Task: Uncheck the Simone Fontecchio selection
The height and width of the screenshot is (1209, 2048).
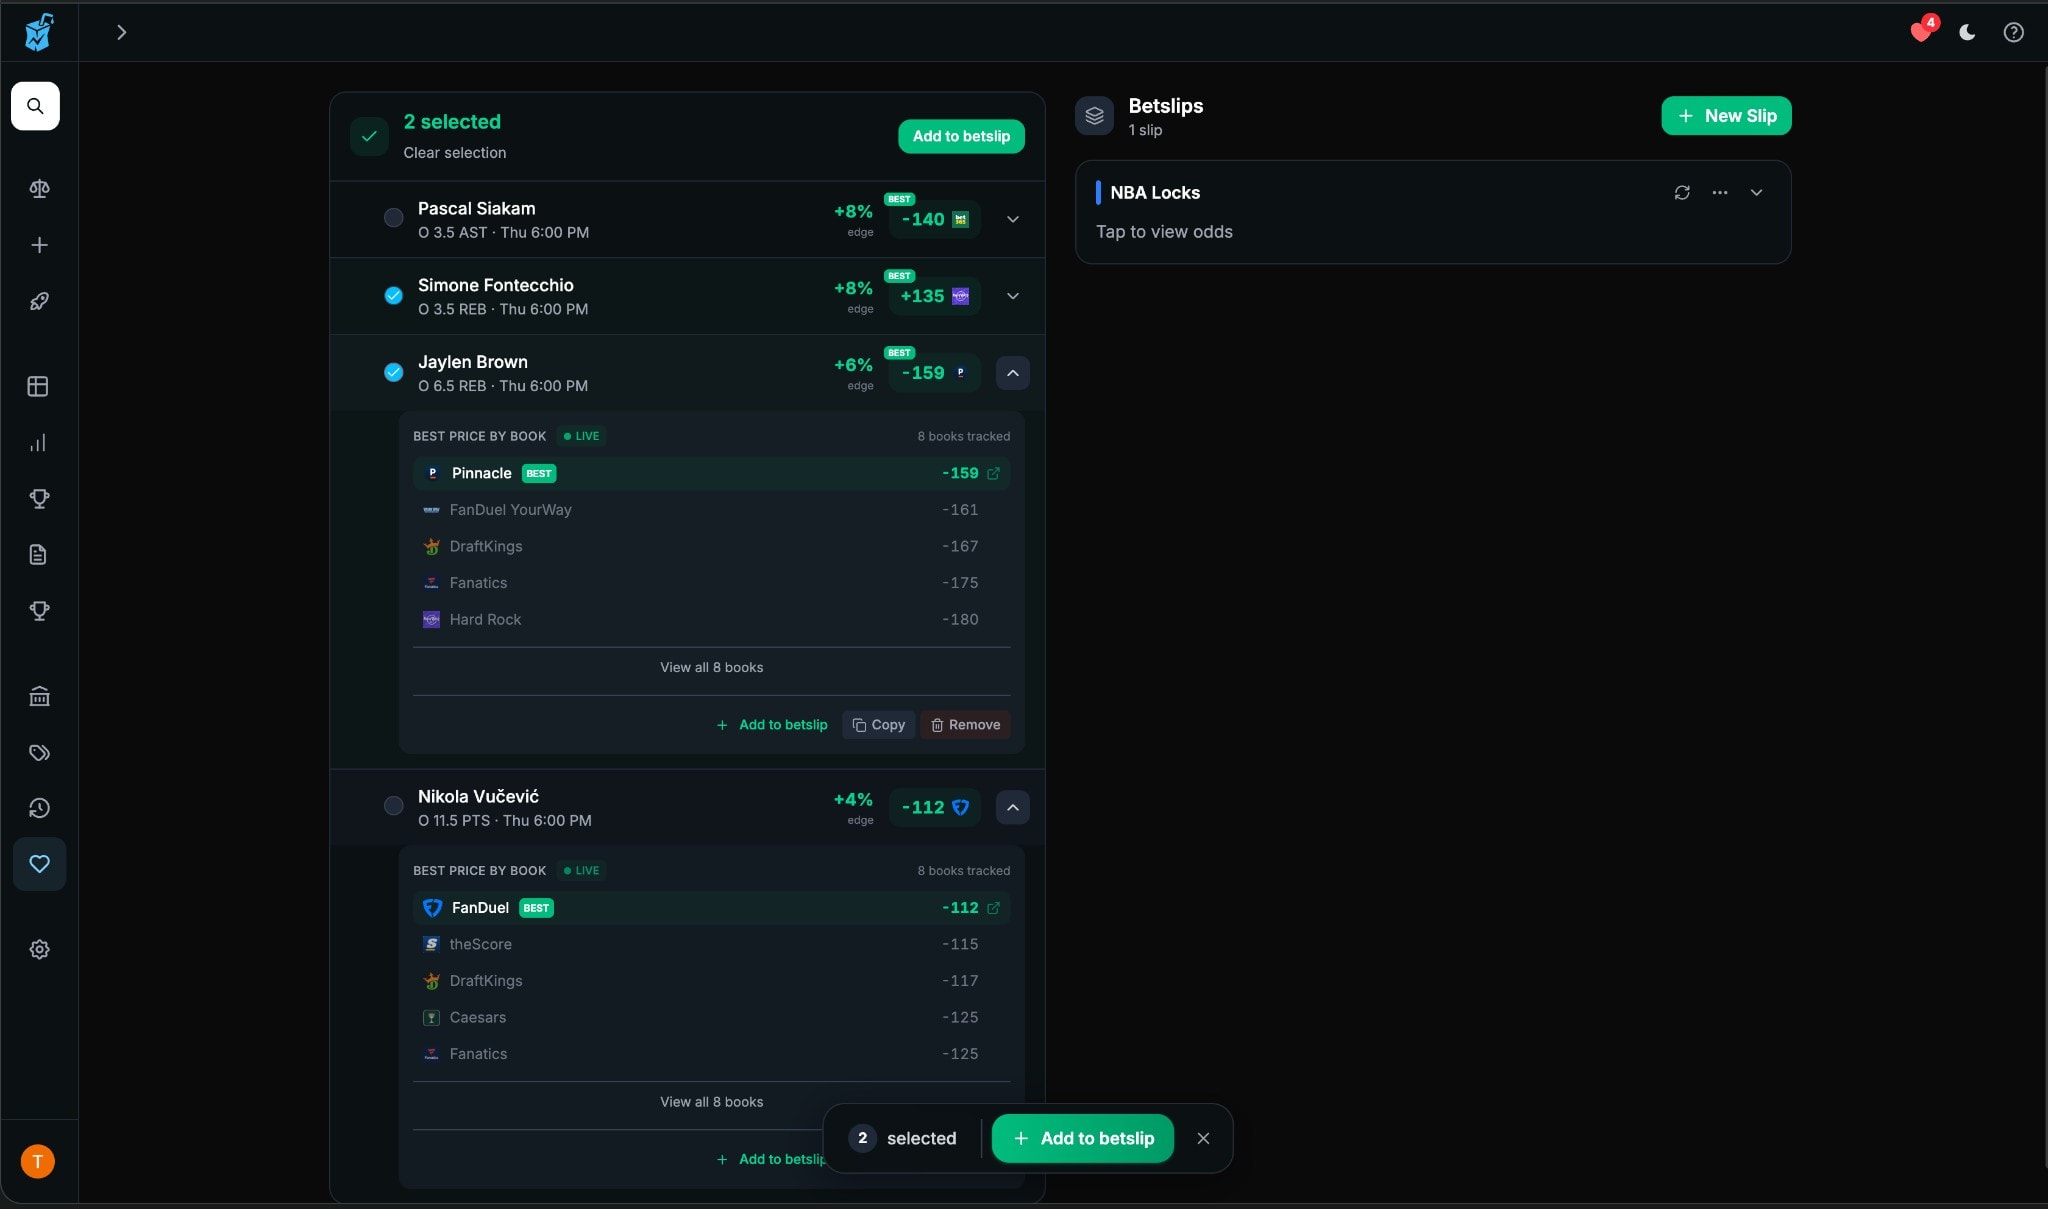Action: (x=392, y=295)
